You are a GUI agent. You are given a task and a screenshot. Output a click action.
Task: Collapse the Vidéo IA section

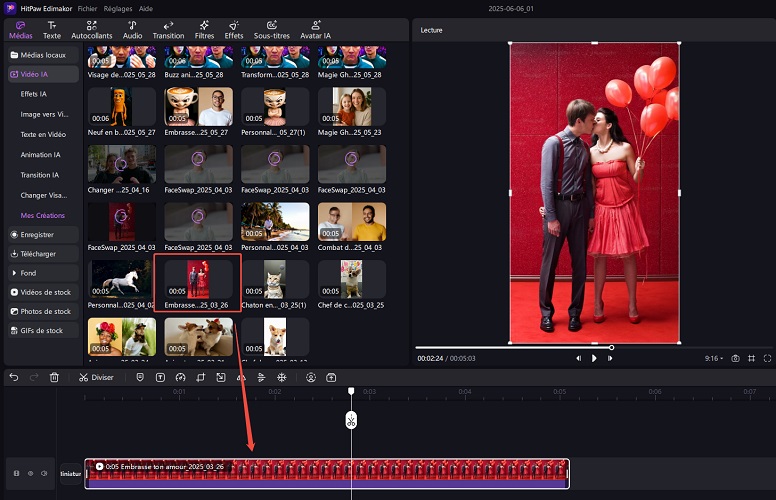pyautogui.click(x=43, y=74)
